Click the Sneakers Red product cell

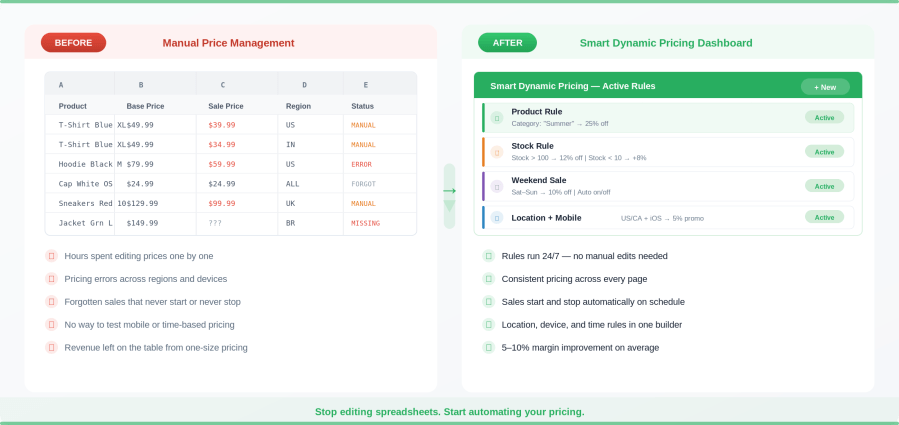pos(86,204)
